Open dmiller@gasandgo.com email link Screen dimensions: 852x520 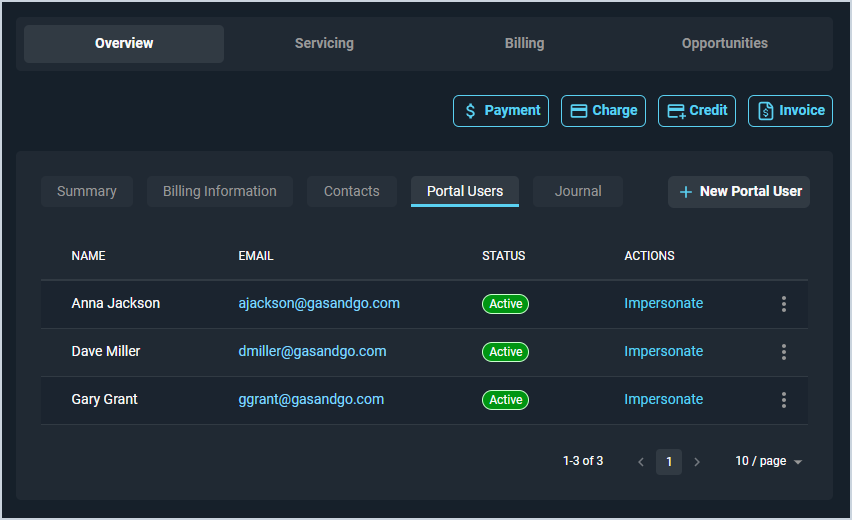tap(312, 352)
